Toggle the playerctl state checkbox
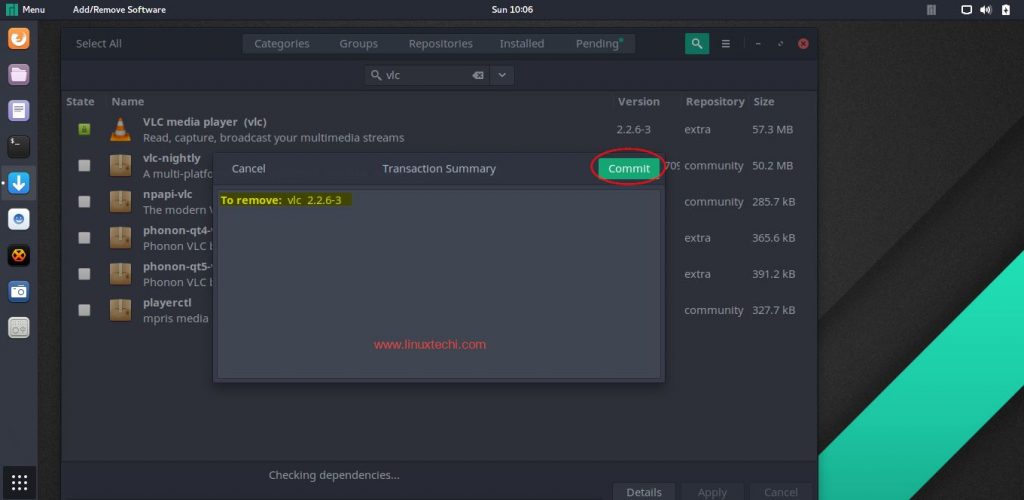 click(84, 310)
